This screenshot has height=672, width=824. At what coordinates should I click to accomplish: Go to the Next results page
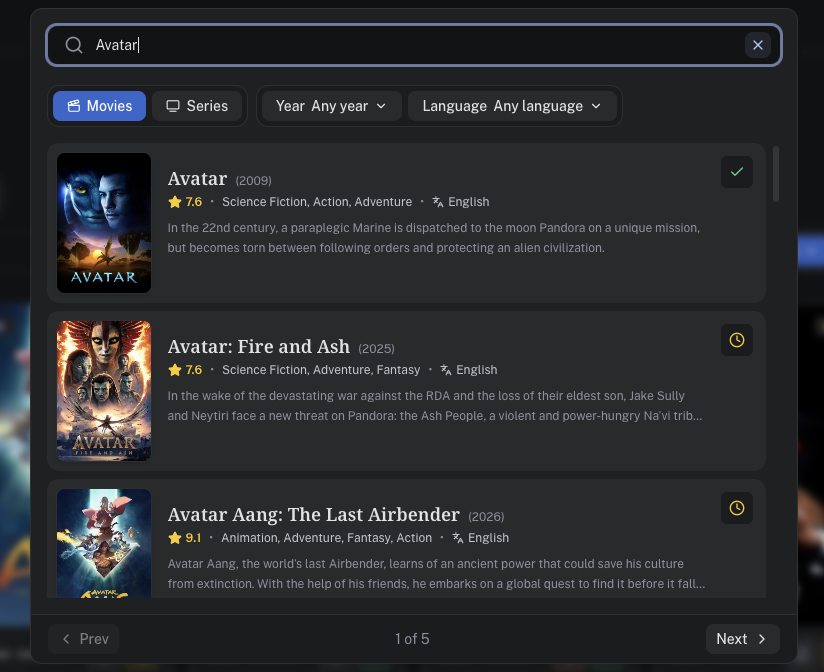tap(743, 639)
